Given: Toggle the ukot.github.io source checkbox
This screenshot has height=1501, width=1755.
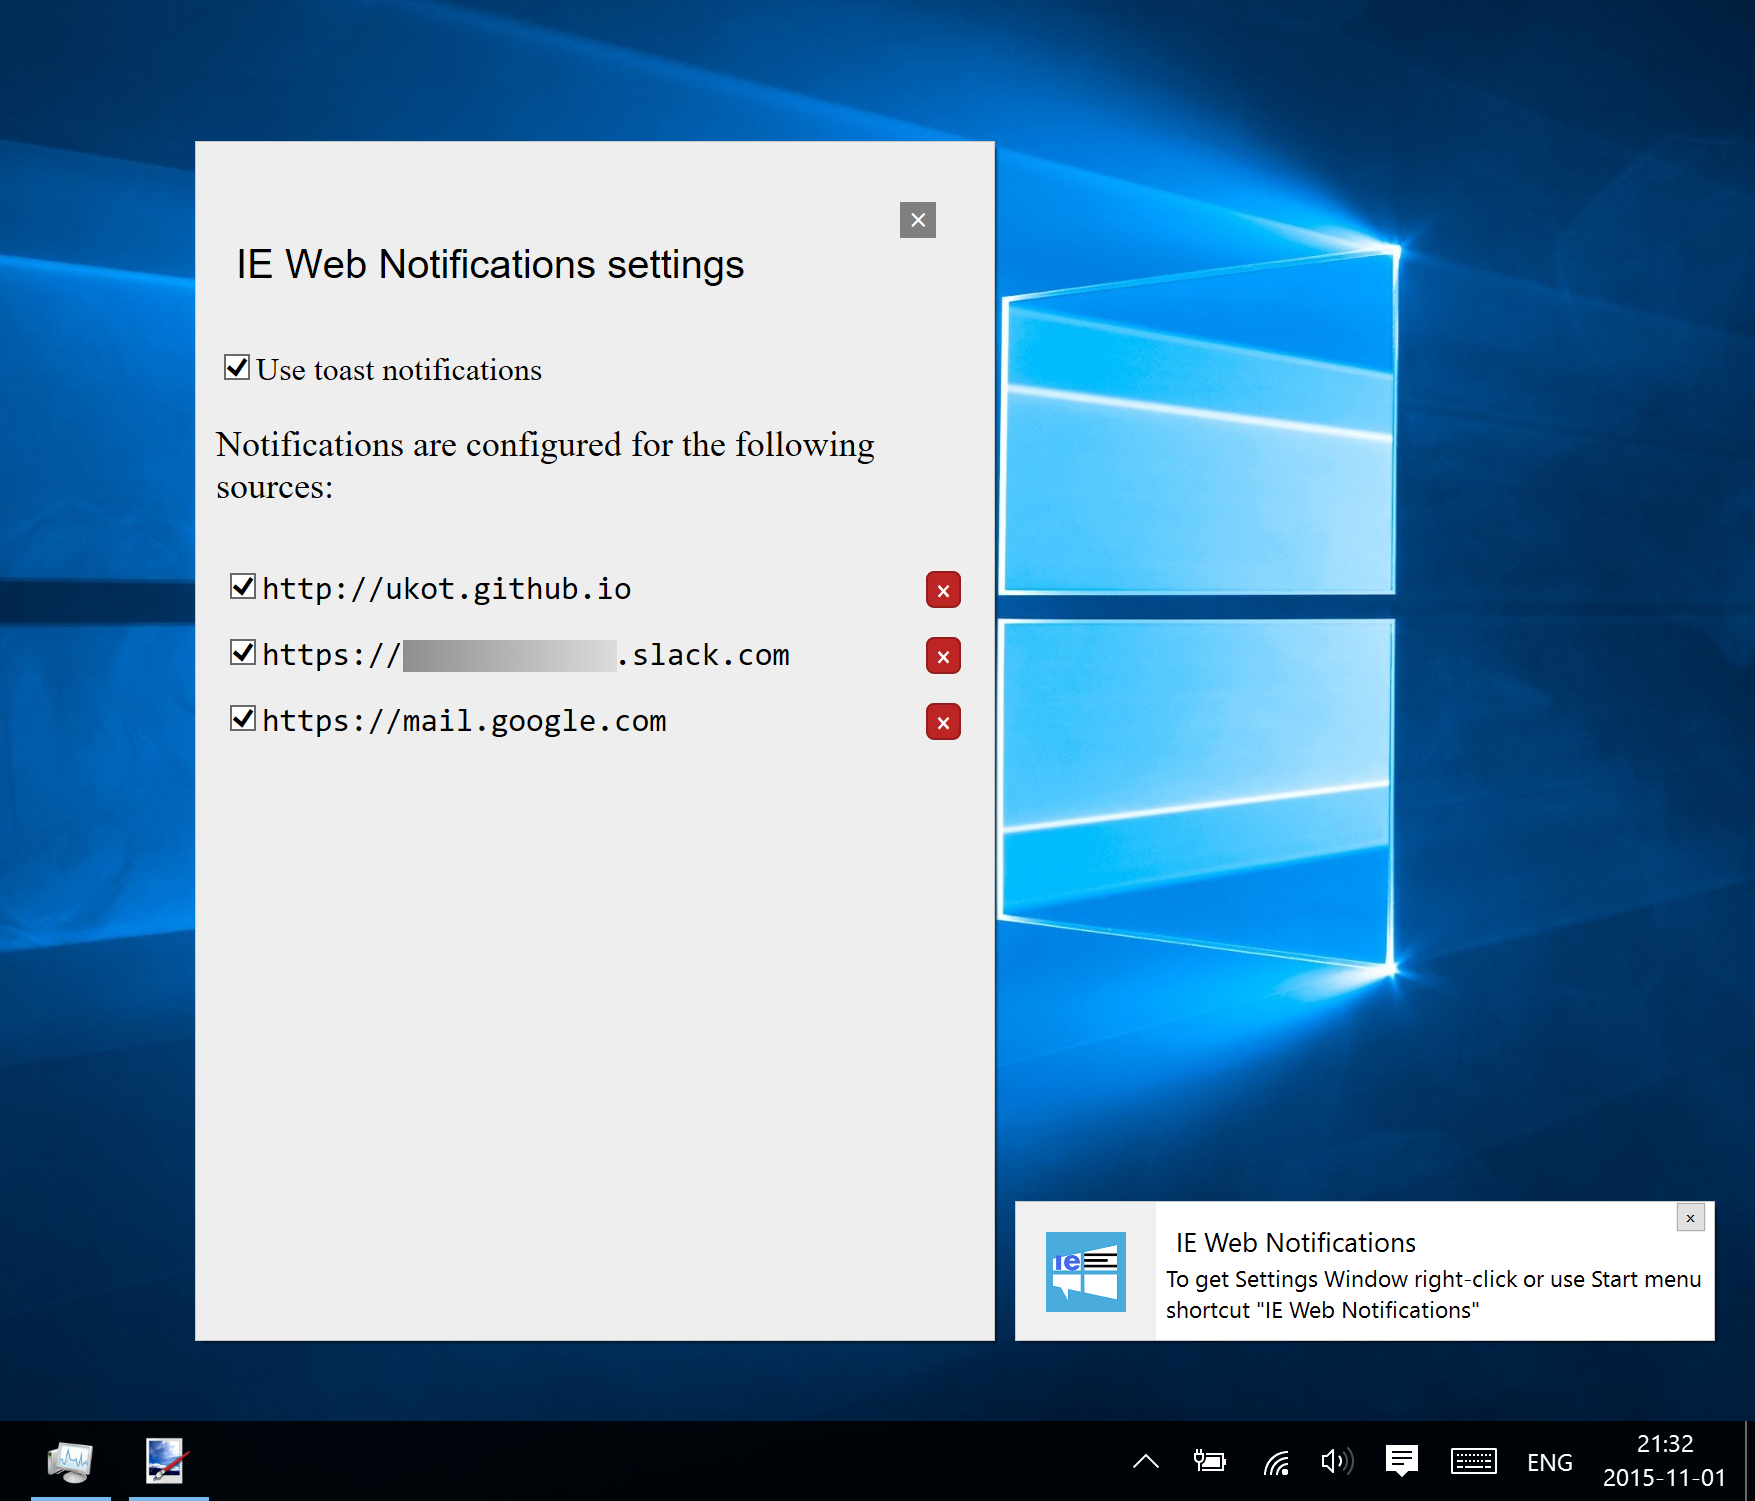Looking at the screenshot, I should click(x=243, y=586).
